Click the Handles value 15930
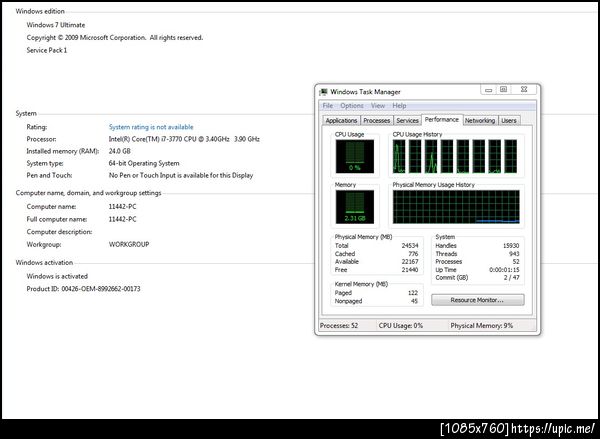The image size is (600, 439). (511, 246)
